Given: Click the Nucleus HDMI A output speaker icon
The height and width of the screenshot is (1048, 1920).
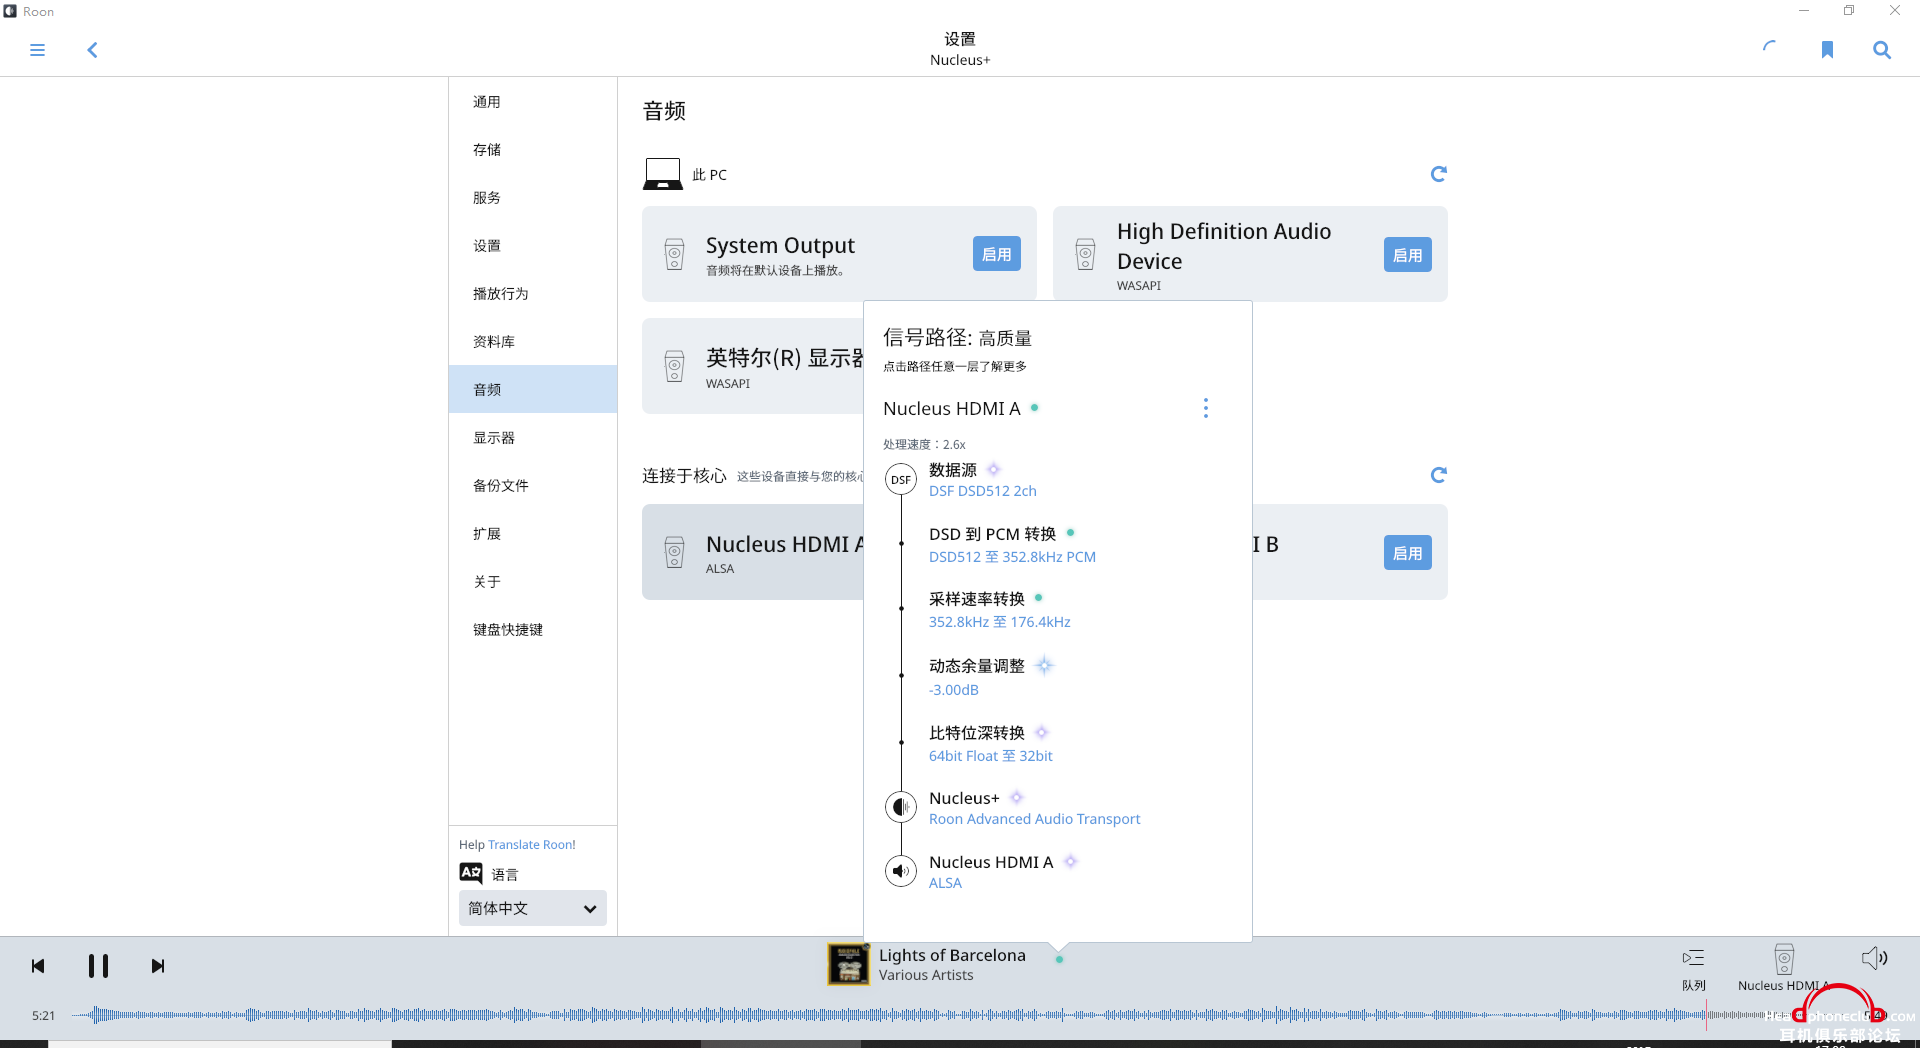Looking at the screenshot, I should (901, 871).
